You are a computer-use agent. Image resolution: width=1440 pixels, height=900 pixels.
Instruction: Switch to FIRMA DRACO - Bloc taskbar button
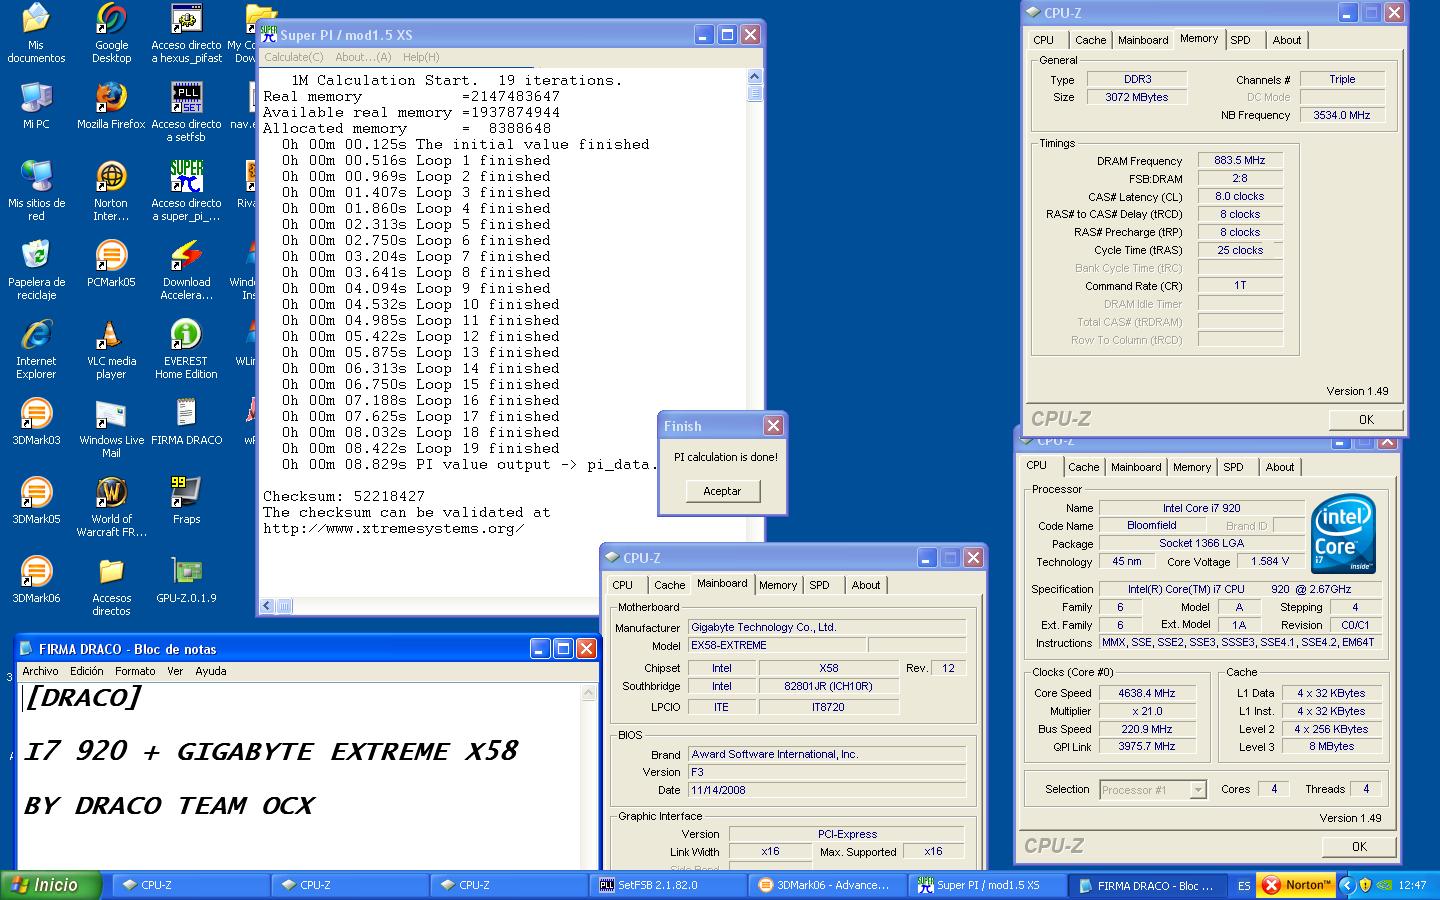[1147, 885]
